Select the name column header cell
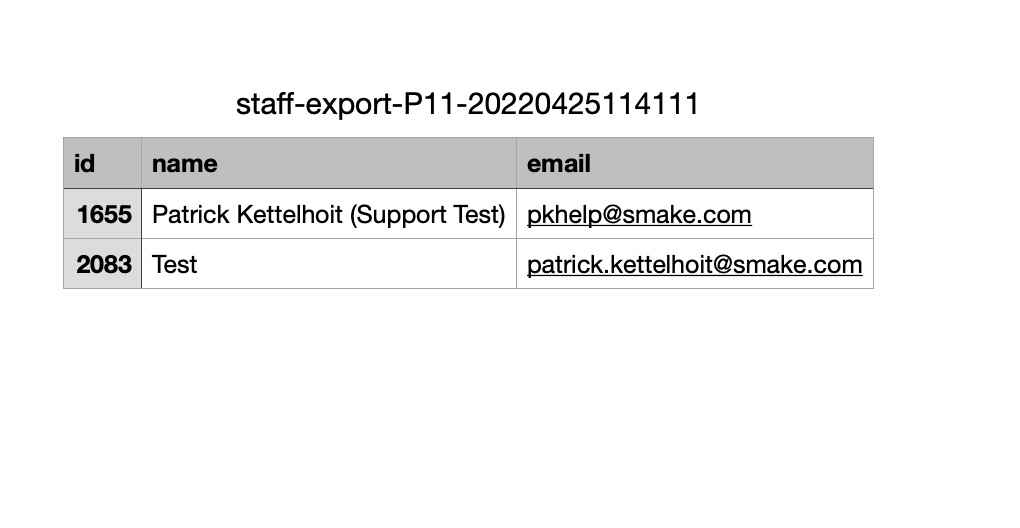1020x528 pixels. (329, 163)
